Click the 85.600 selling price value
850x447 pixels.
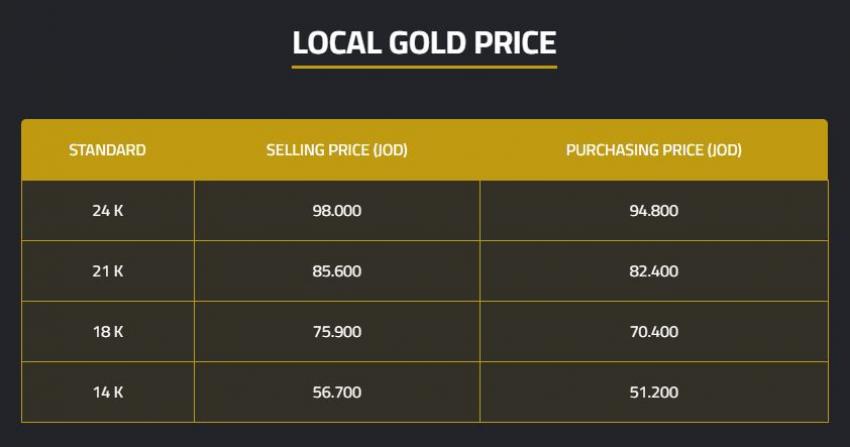pyautogui.click(x=337, y=271)
